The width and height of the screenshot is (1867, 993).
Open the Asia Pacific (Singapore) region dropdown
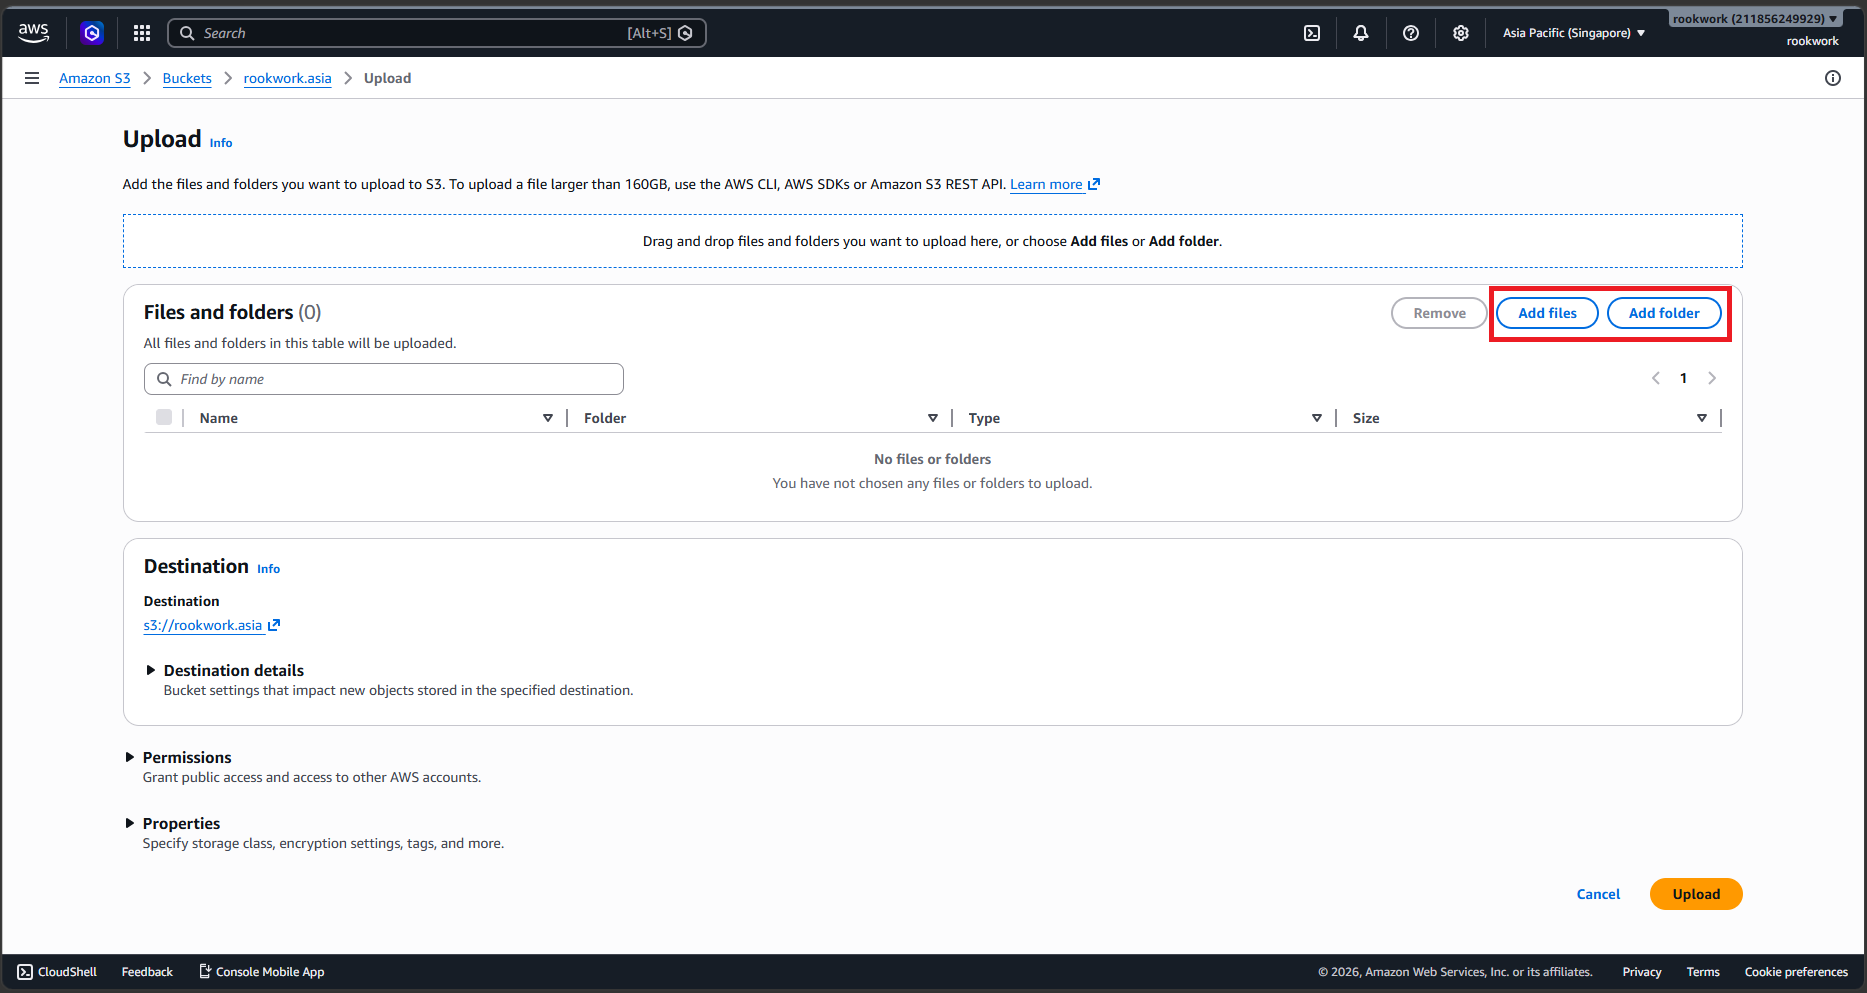1574,33
